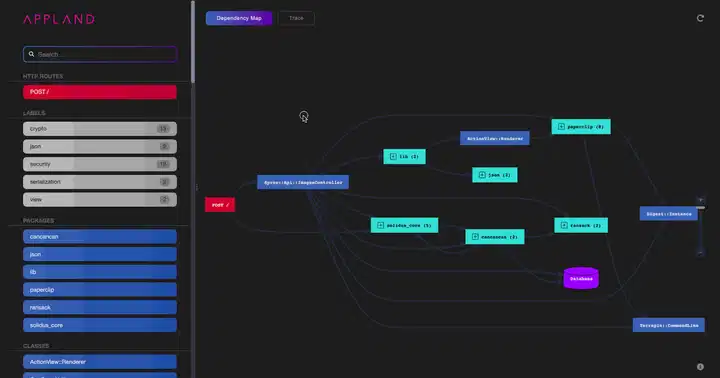Click the sidebar vertical scrollbar
Image resolution: width=720 pixels, height=378 pixels.
click(193, 42)
